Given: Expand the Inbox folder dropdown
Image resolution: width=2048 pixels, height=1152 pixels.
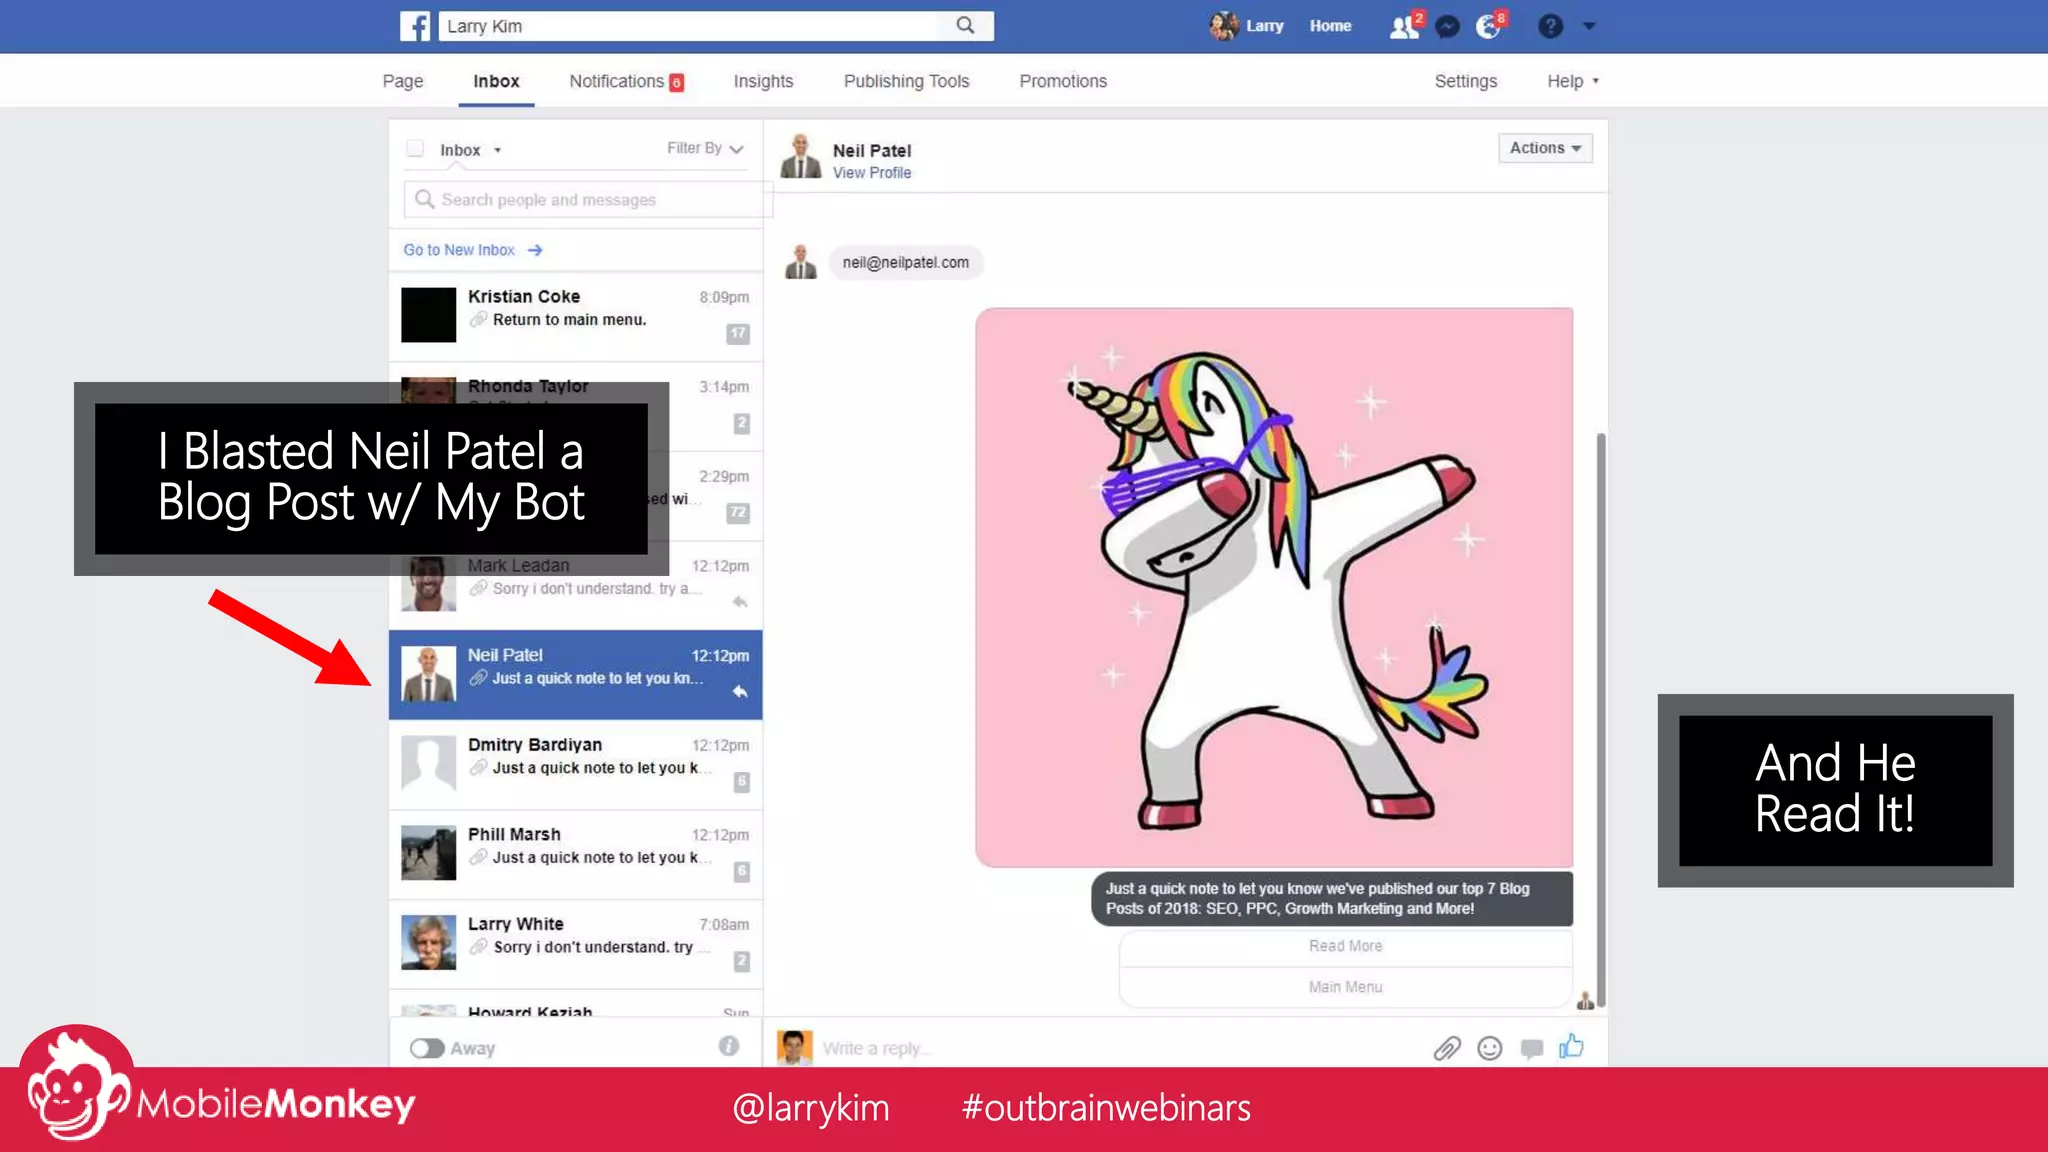Looking at the screenshot, I should click(x=470, y=150).
